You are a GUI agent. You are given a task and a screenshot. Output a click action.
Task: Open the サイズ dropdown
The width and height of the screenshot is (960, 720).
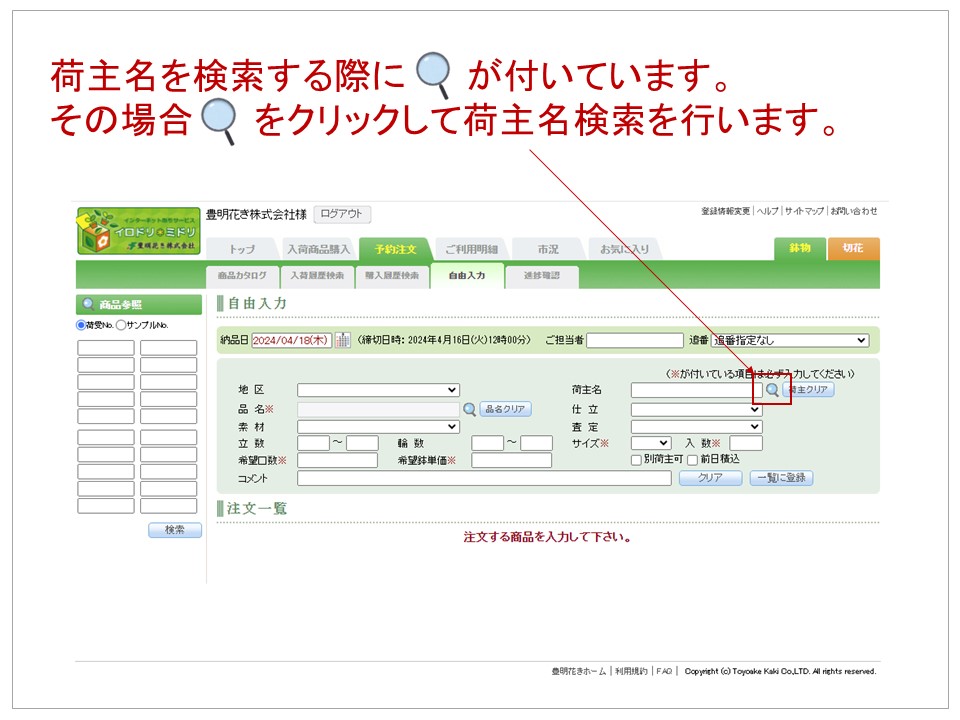(650, 443)
